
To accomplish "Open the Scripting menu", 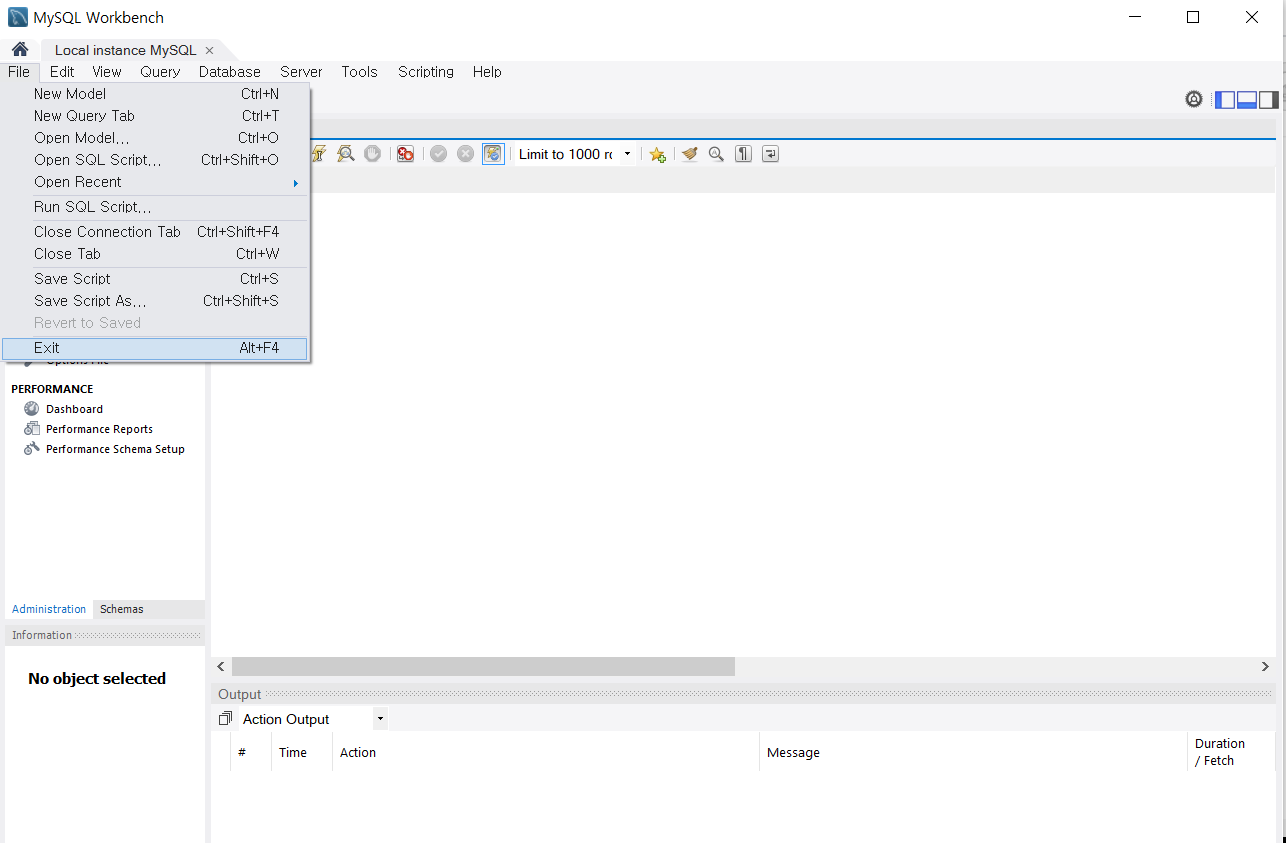I will click(x=426, y=72).
